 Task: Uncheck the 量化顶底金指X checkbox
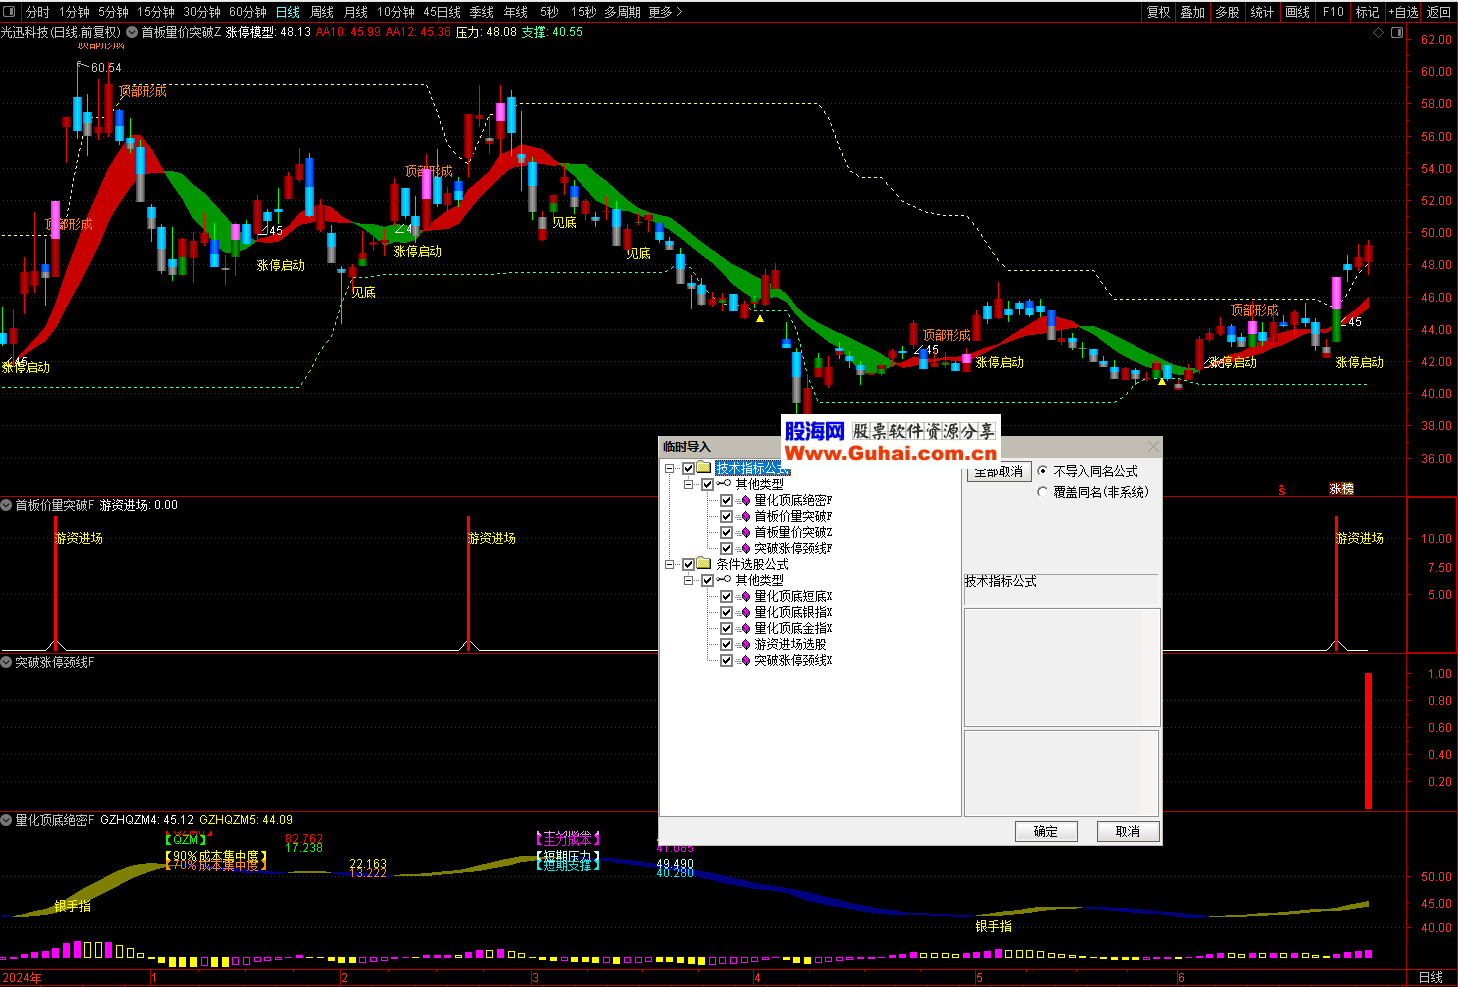726,628
